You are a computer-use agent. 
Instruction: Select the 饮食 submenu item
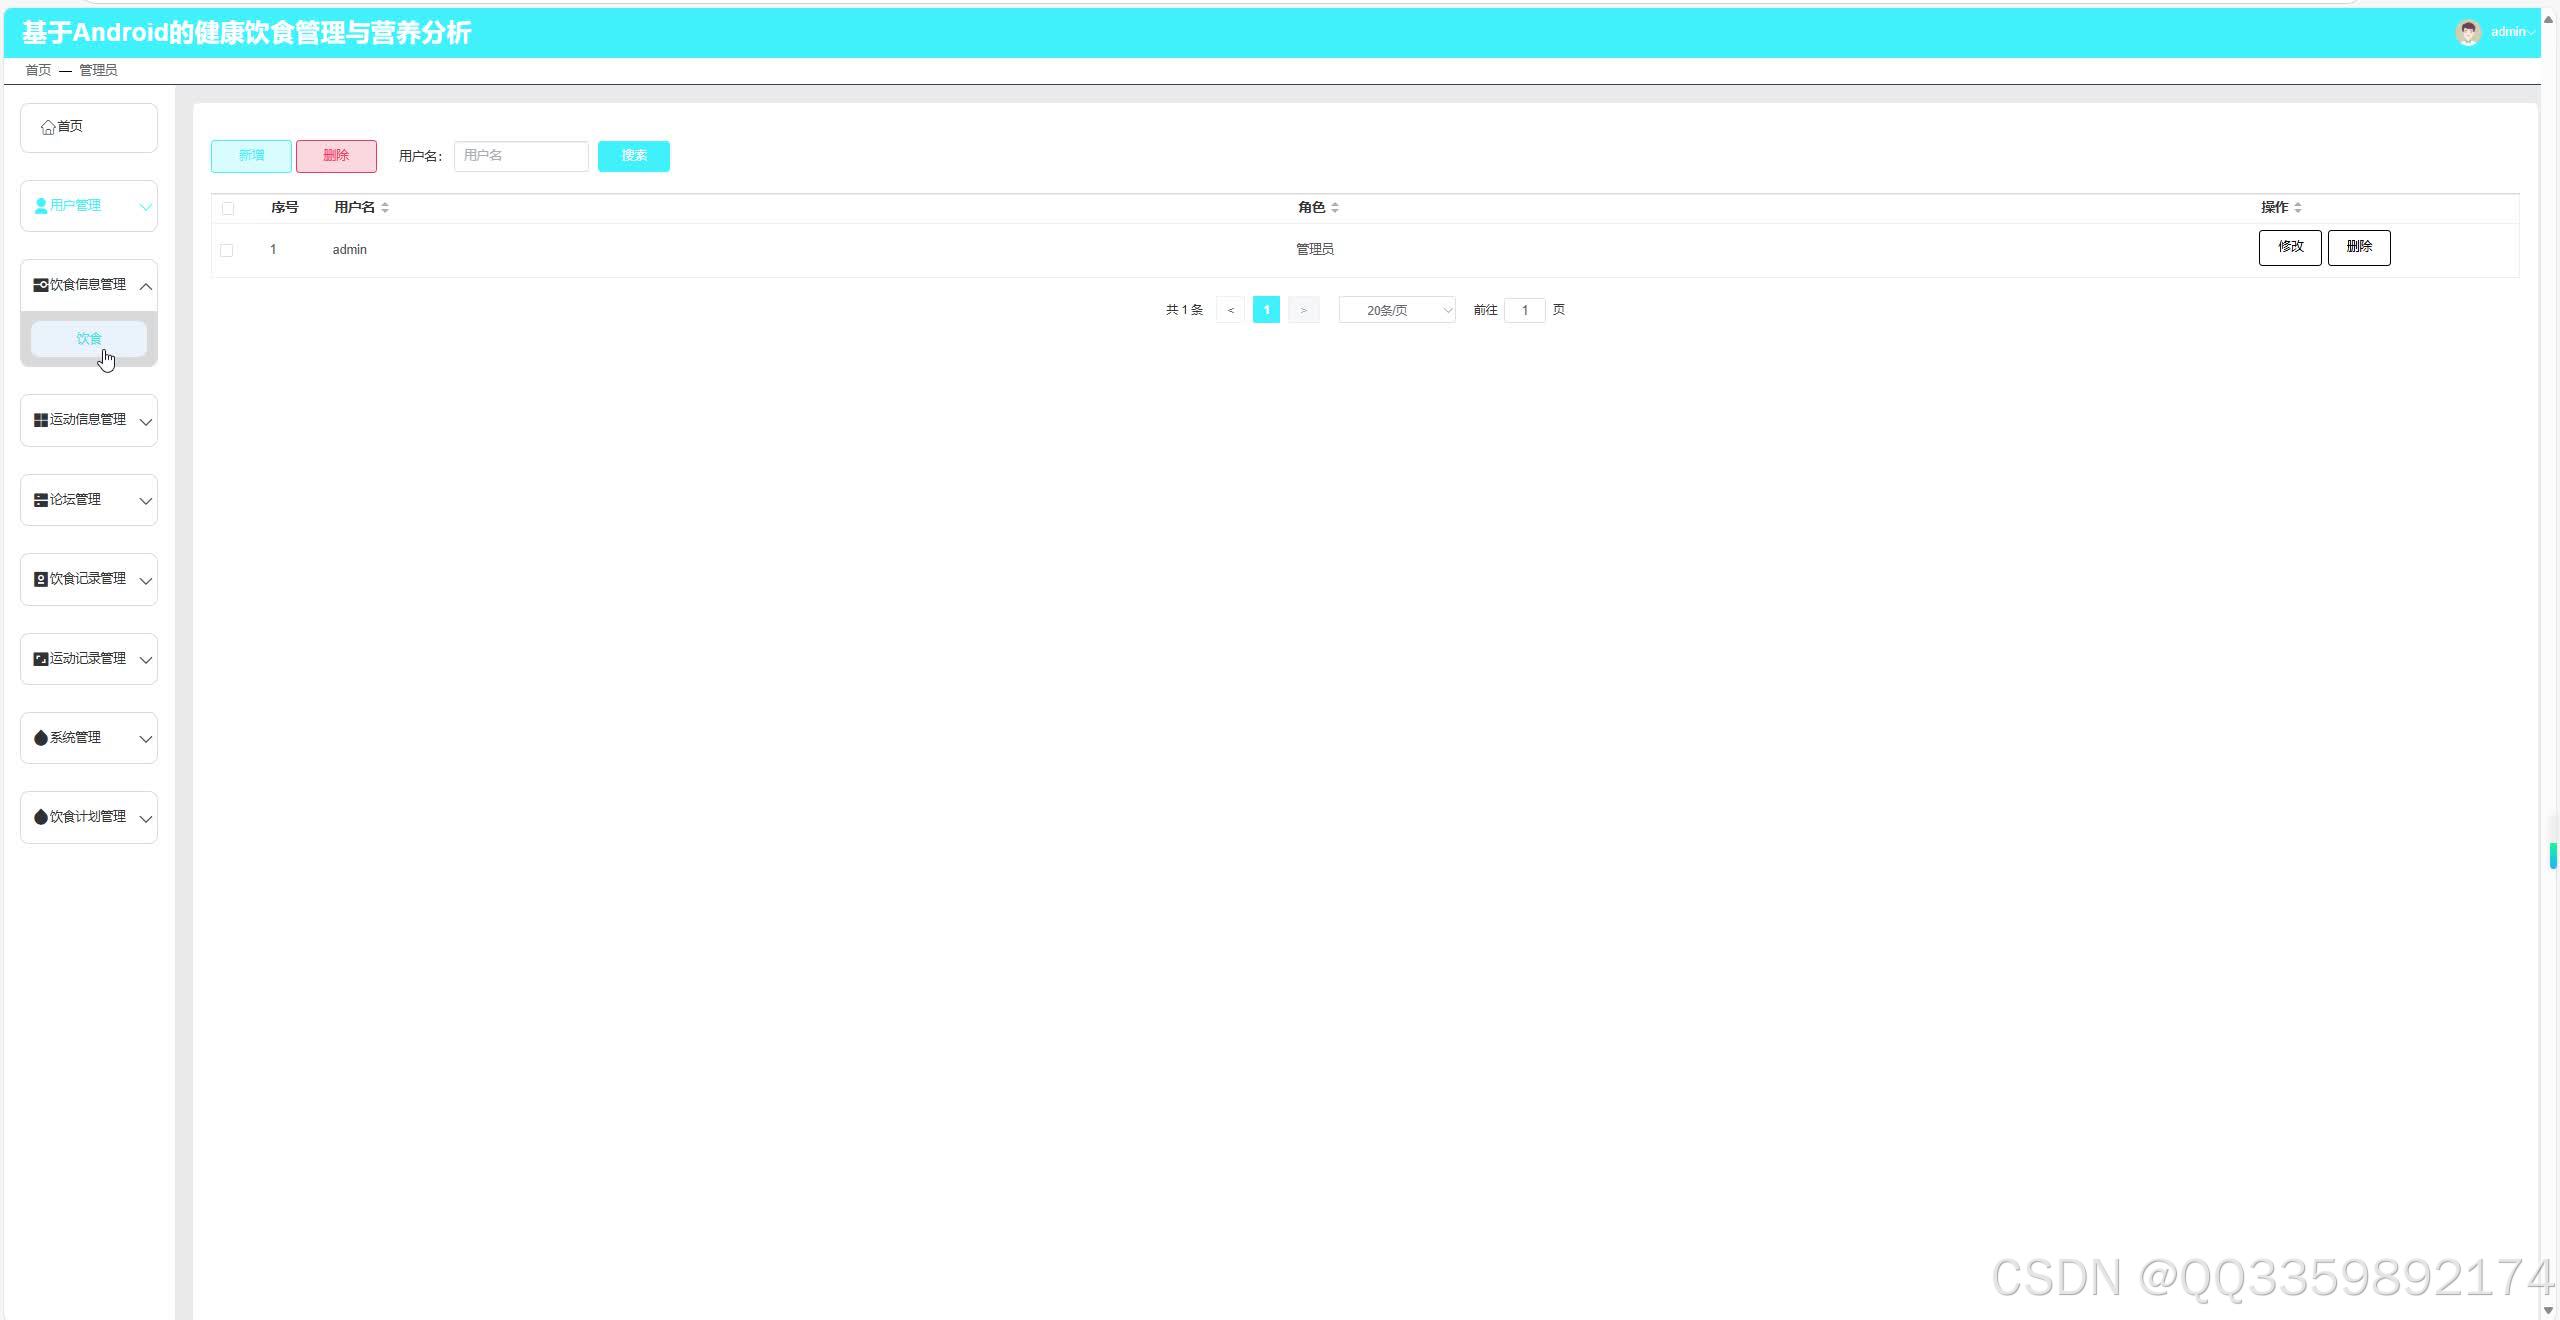pyautogui.click(x=89, y=339)
